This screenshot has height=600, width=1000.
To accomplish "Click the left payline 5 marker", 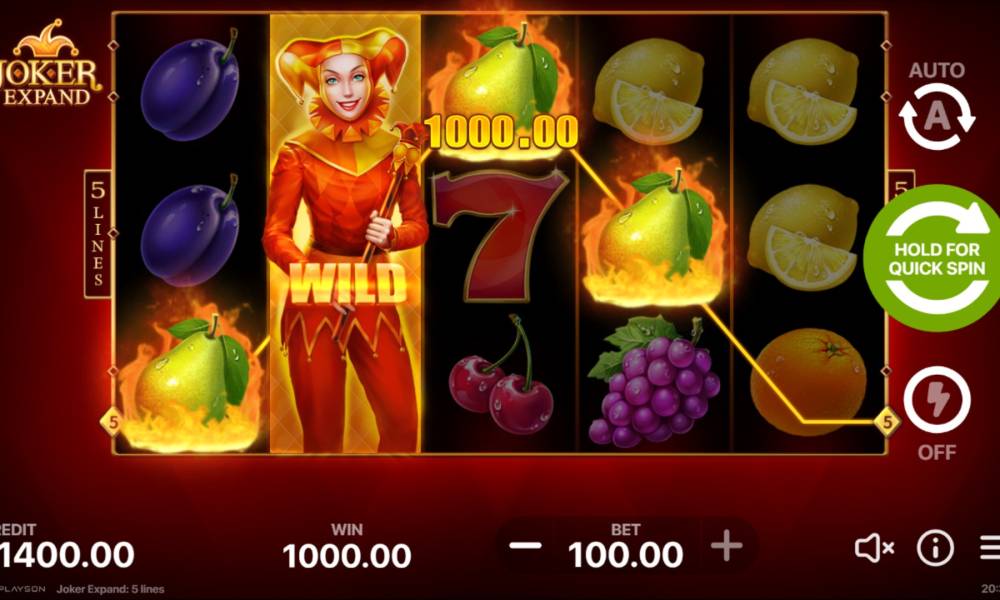I will [x=112, y=422].
